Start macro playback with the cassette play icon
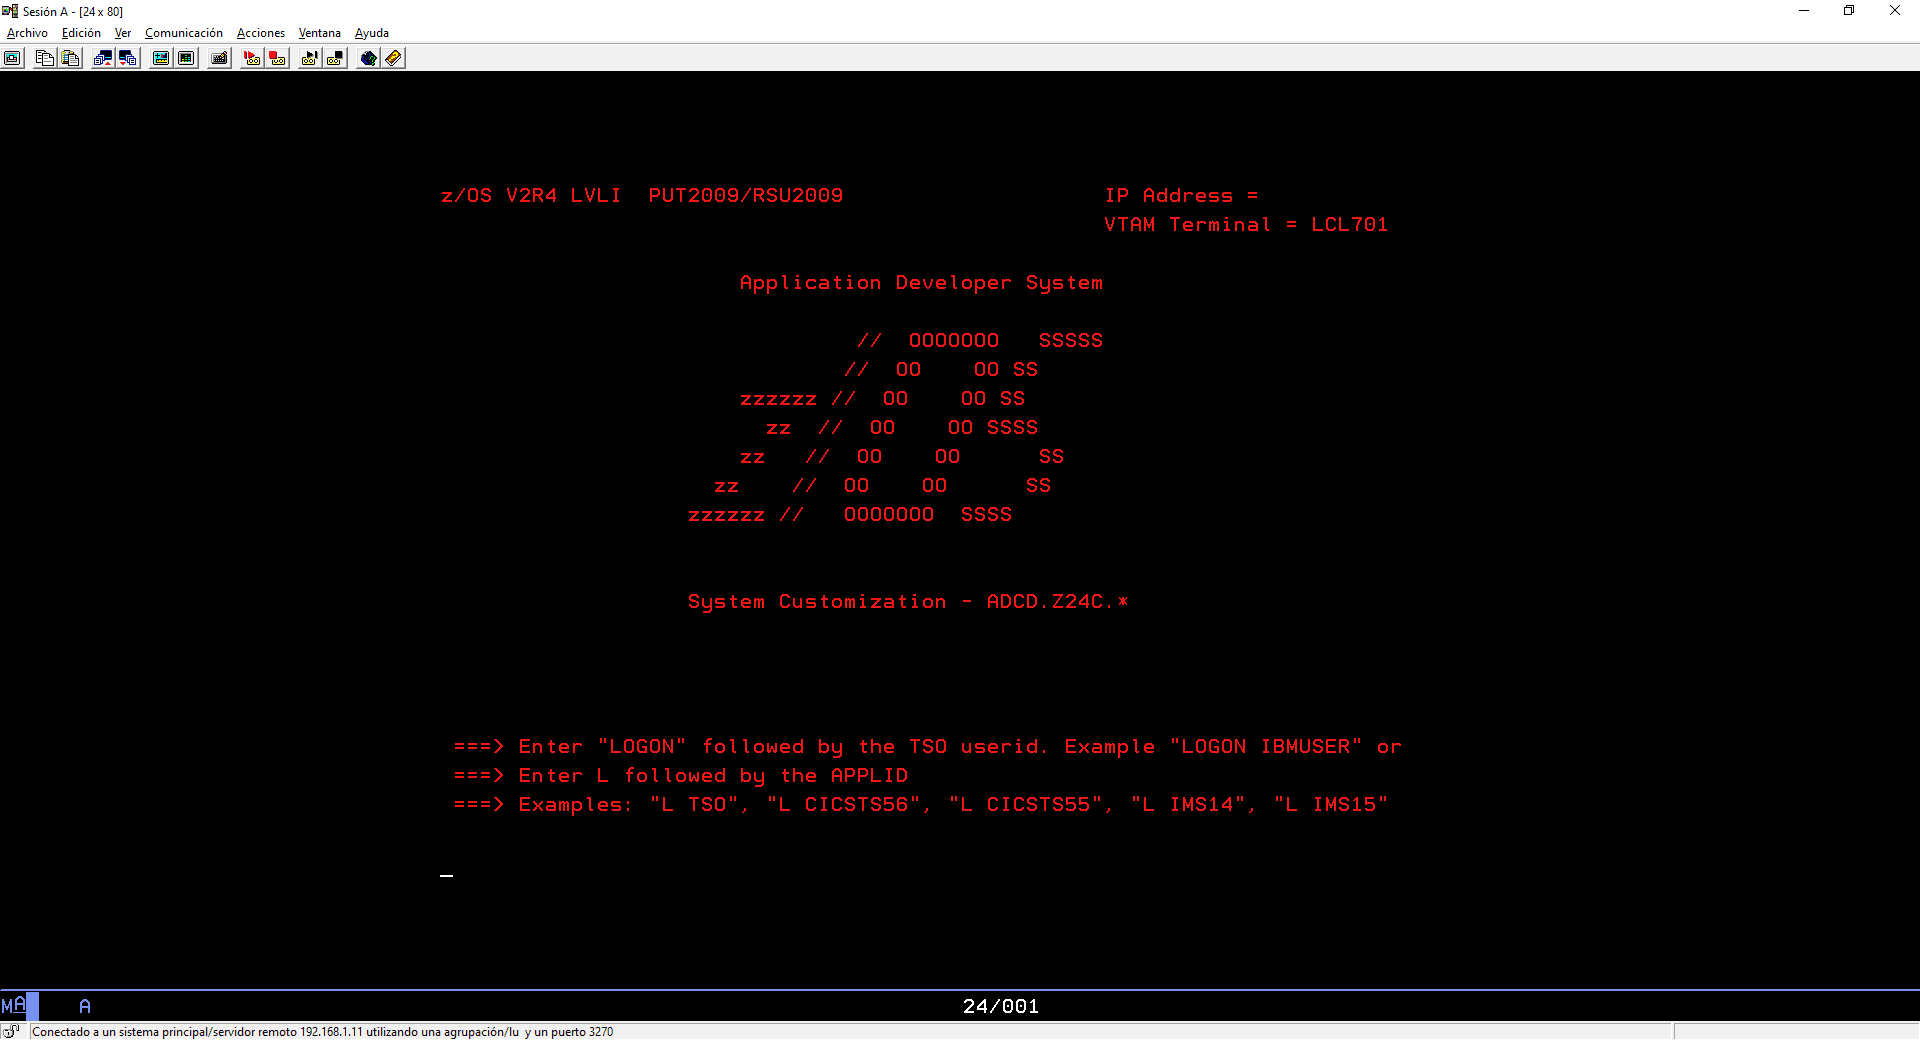 [x=251, y=58]
